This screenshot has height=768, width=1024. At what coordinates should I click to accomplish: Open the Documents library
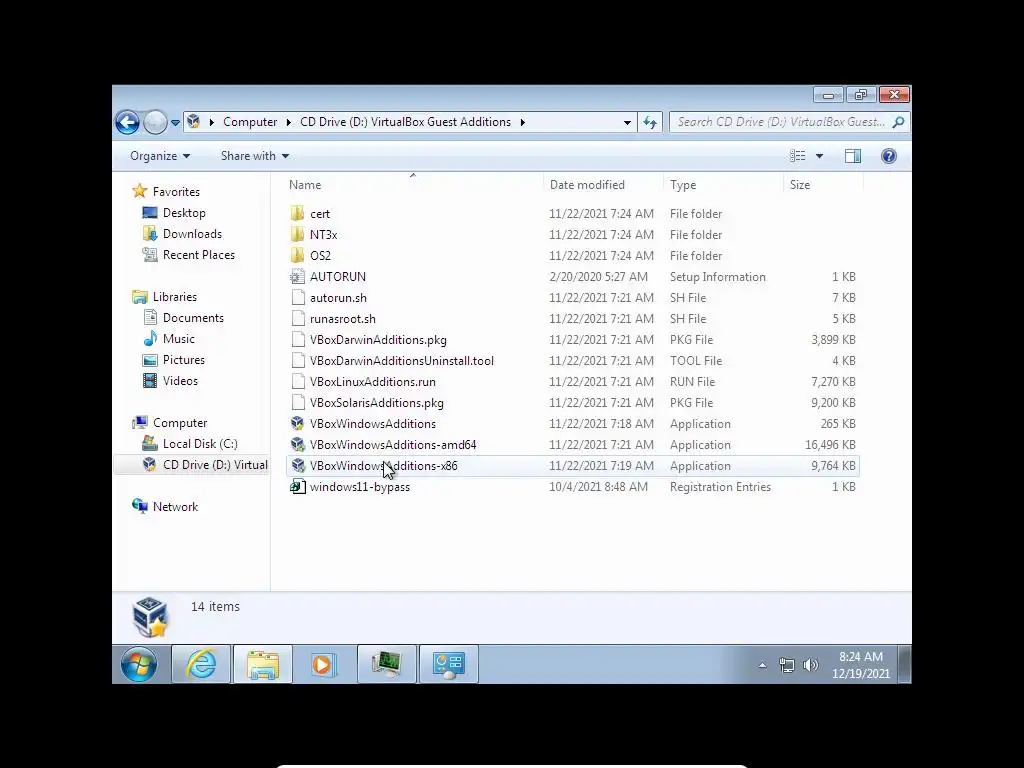(193, 318)
